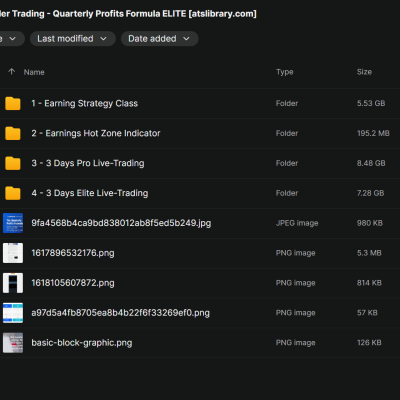400x400 pixels.
Task: Open the Last modified filter dropdown
Action: click(x=73, y=39)
